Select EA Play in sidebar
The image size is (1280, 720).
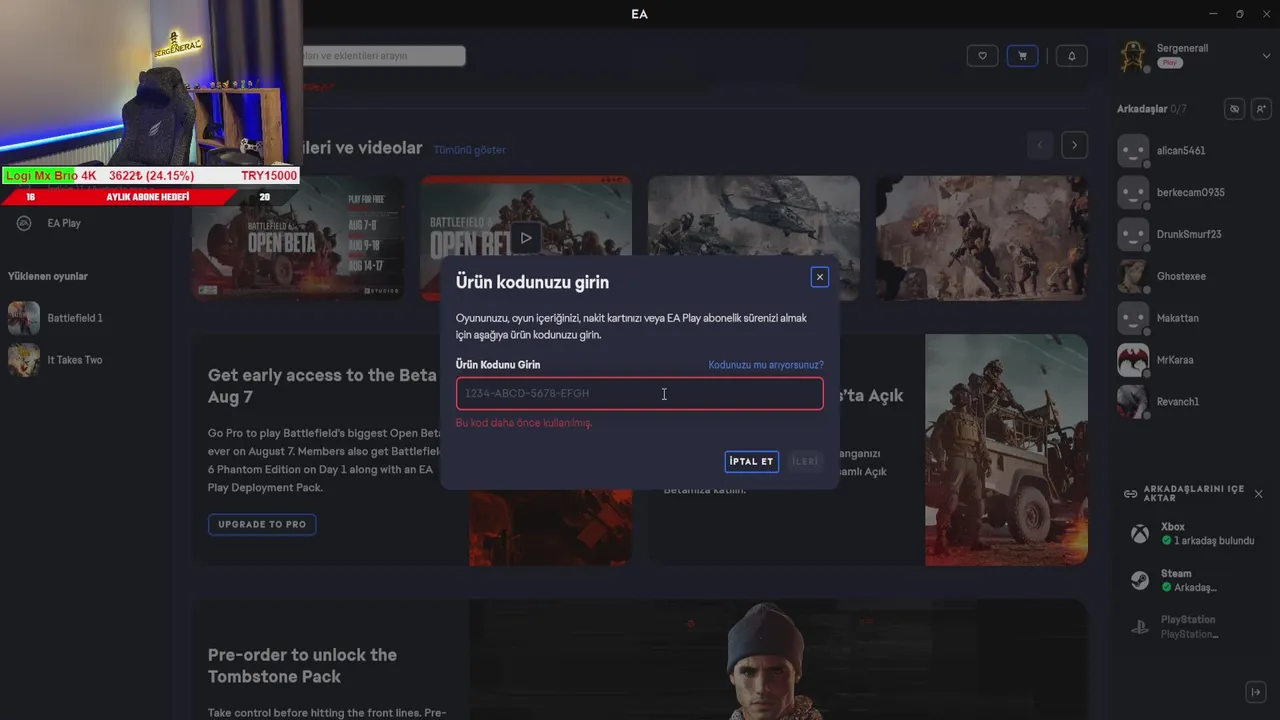(64, 223)
